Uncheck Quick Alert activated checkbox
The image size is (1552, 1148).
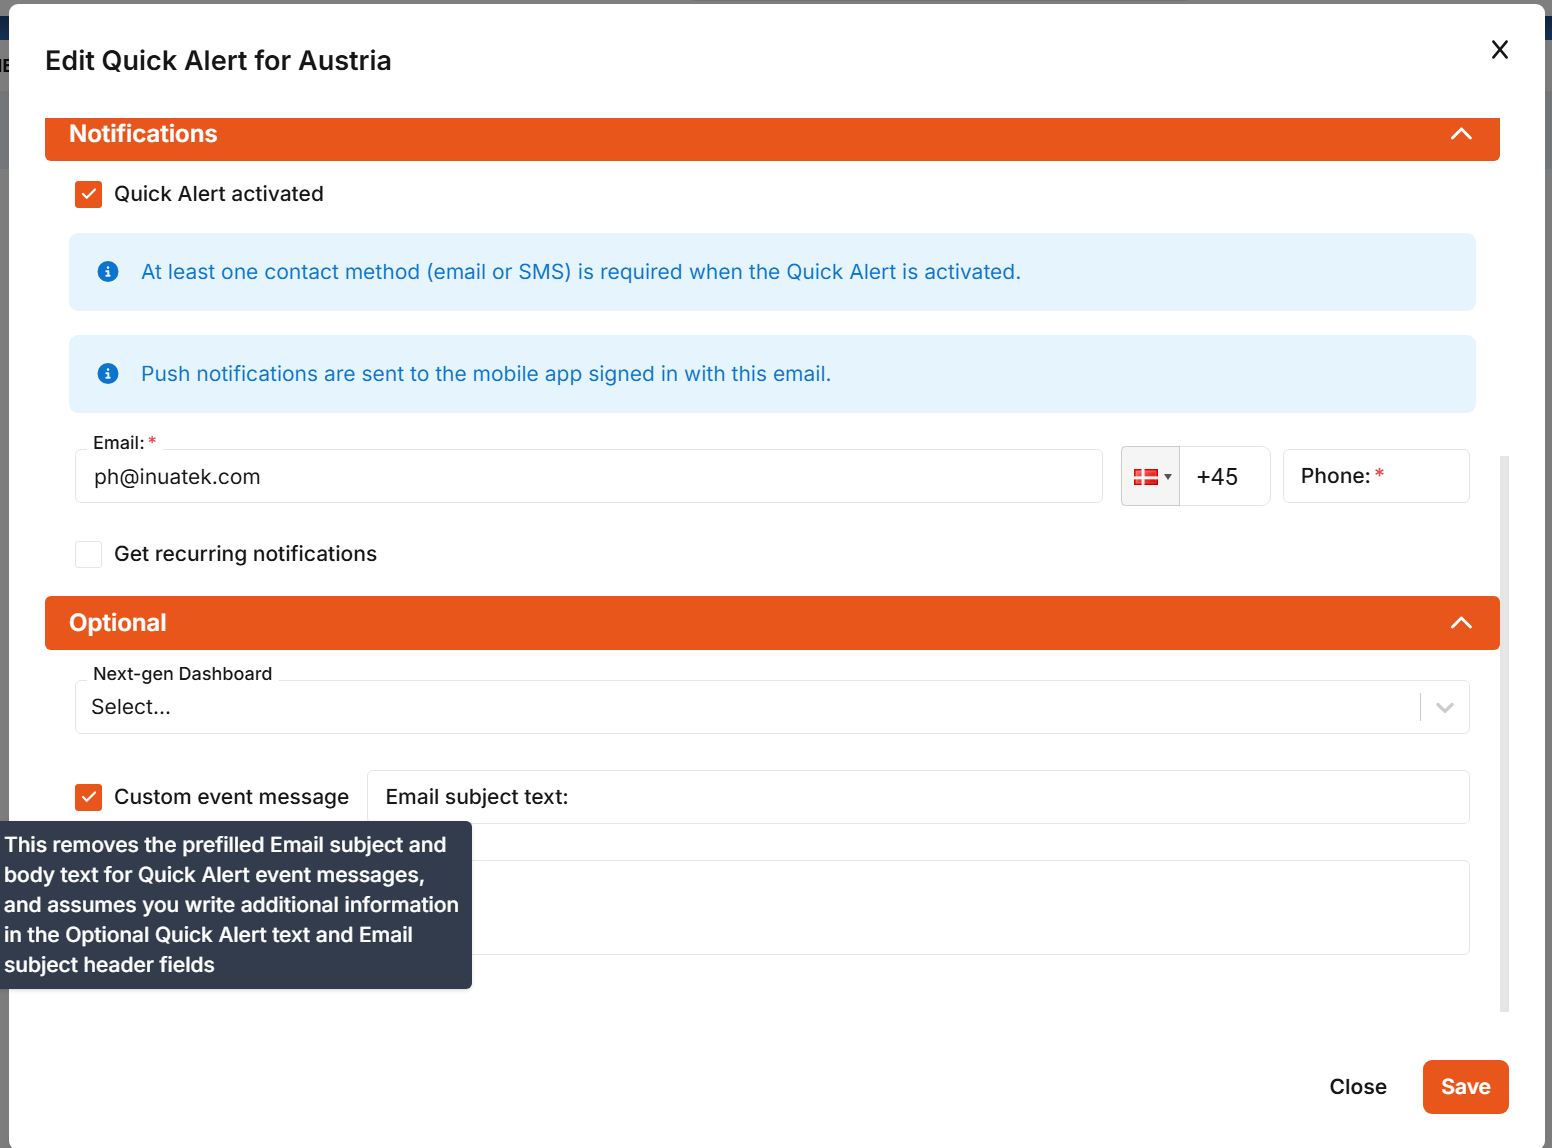89,194
